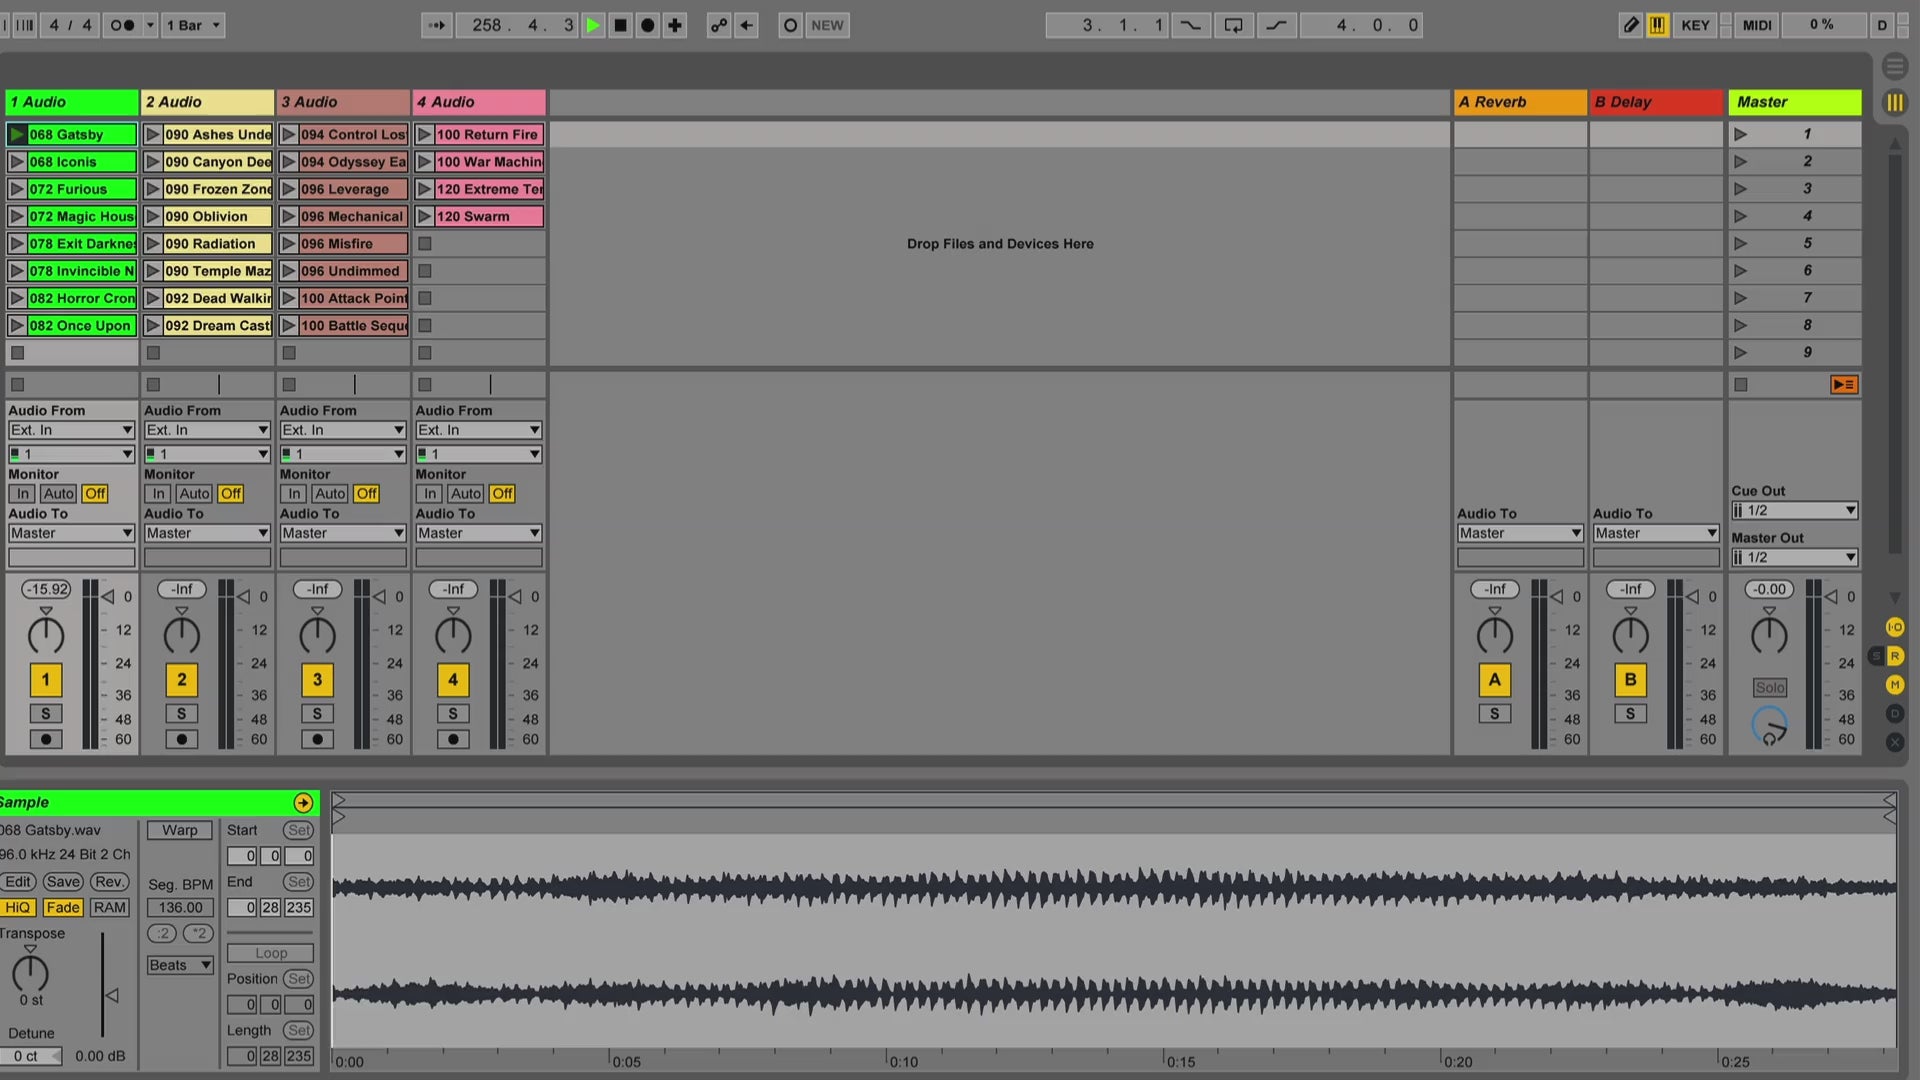The width and height of the screenshot is (1920, 1080).
Task: Enable Draw Mode pencil icon
Action: [1630, 25]
